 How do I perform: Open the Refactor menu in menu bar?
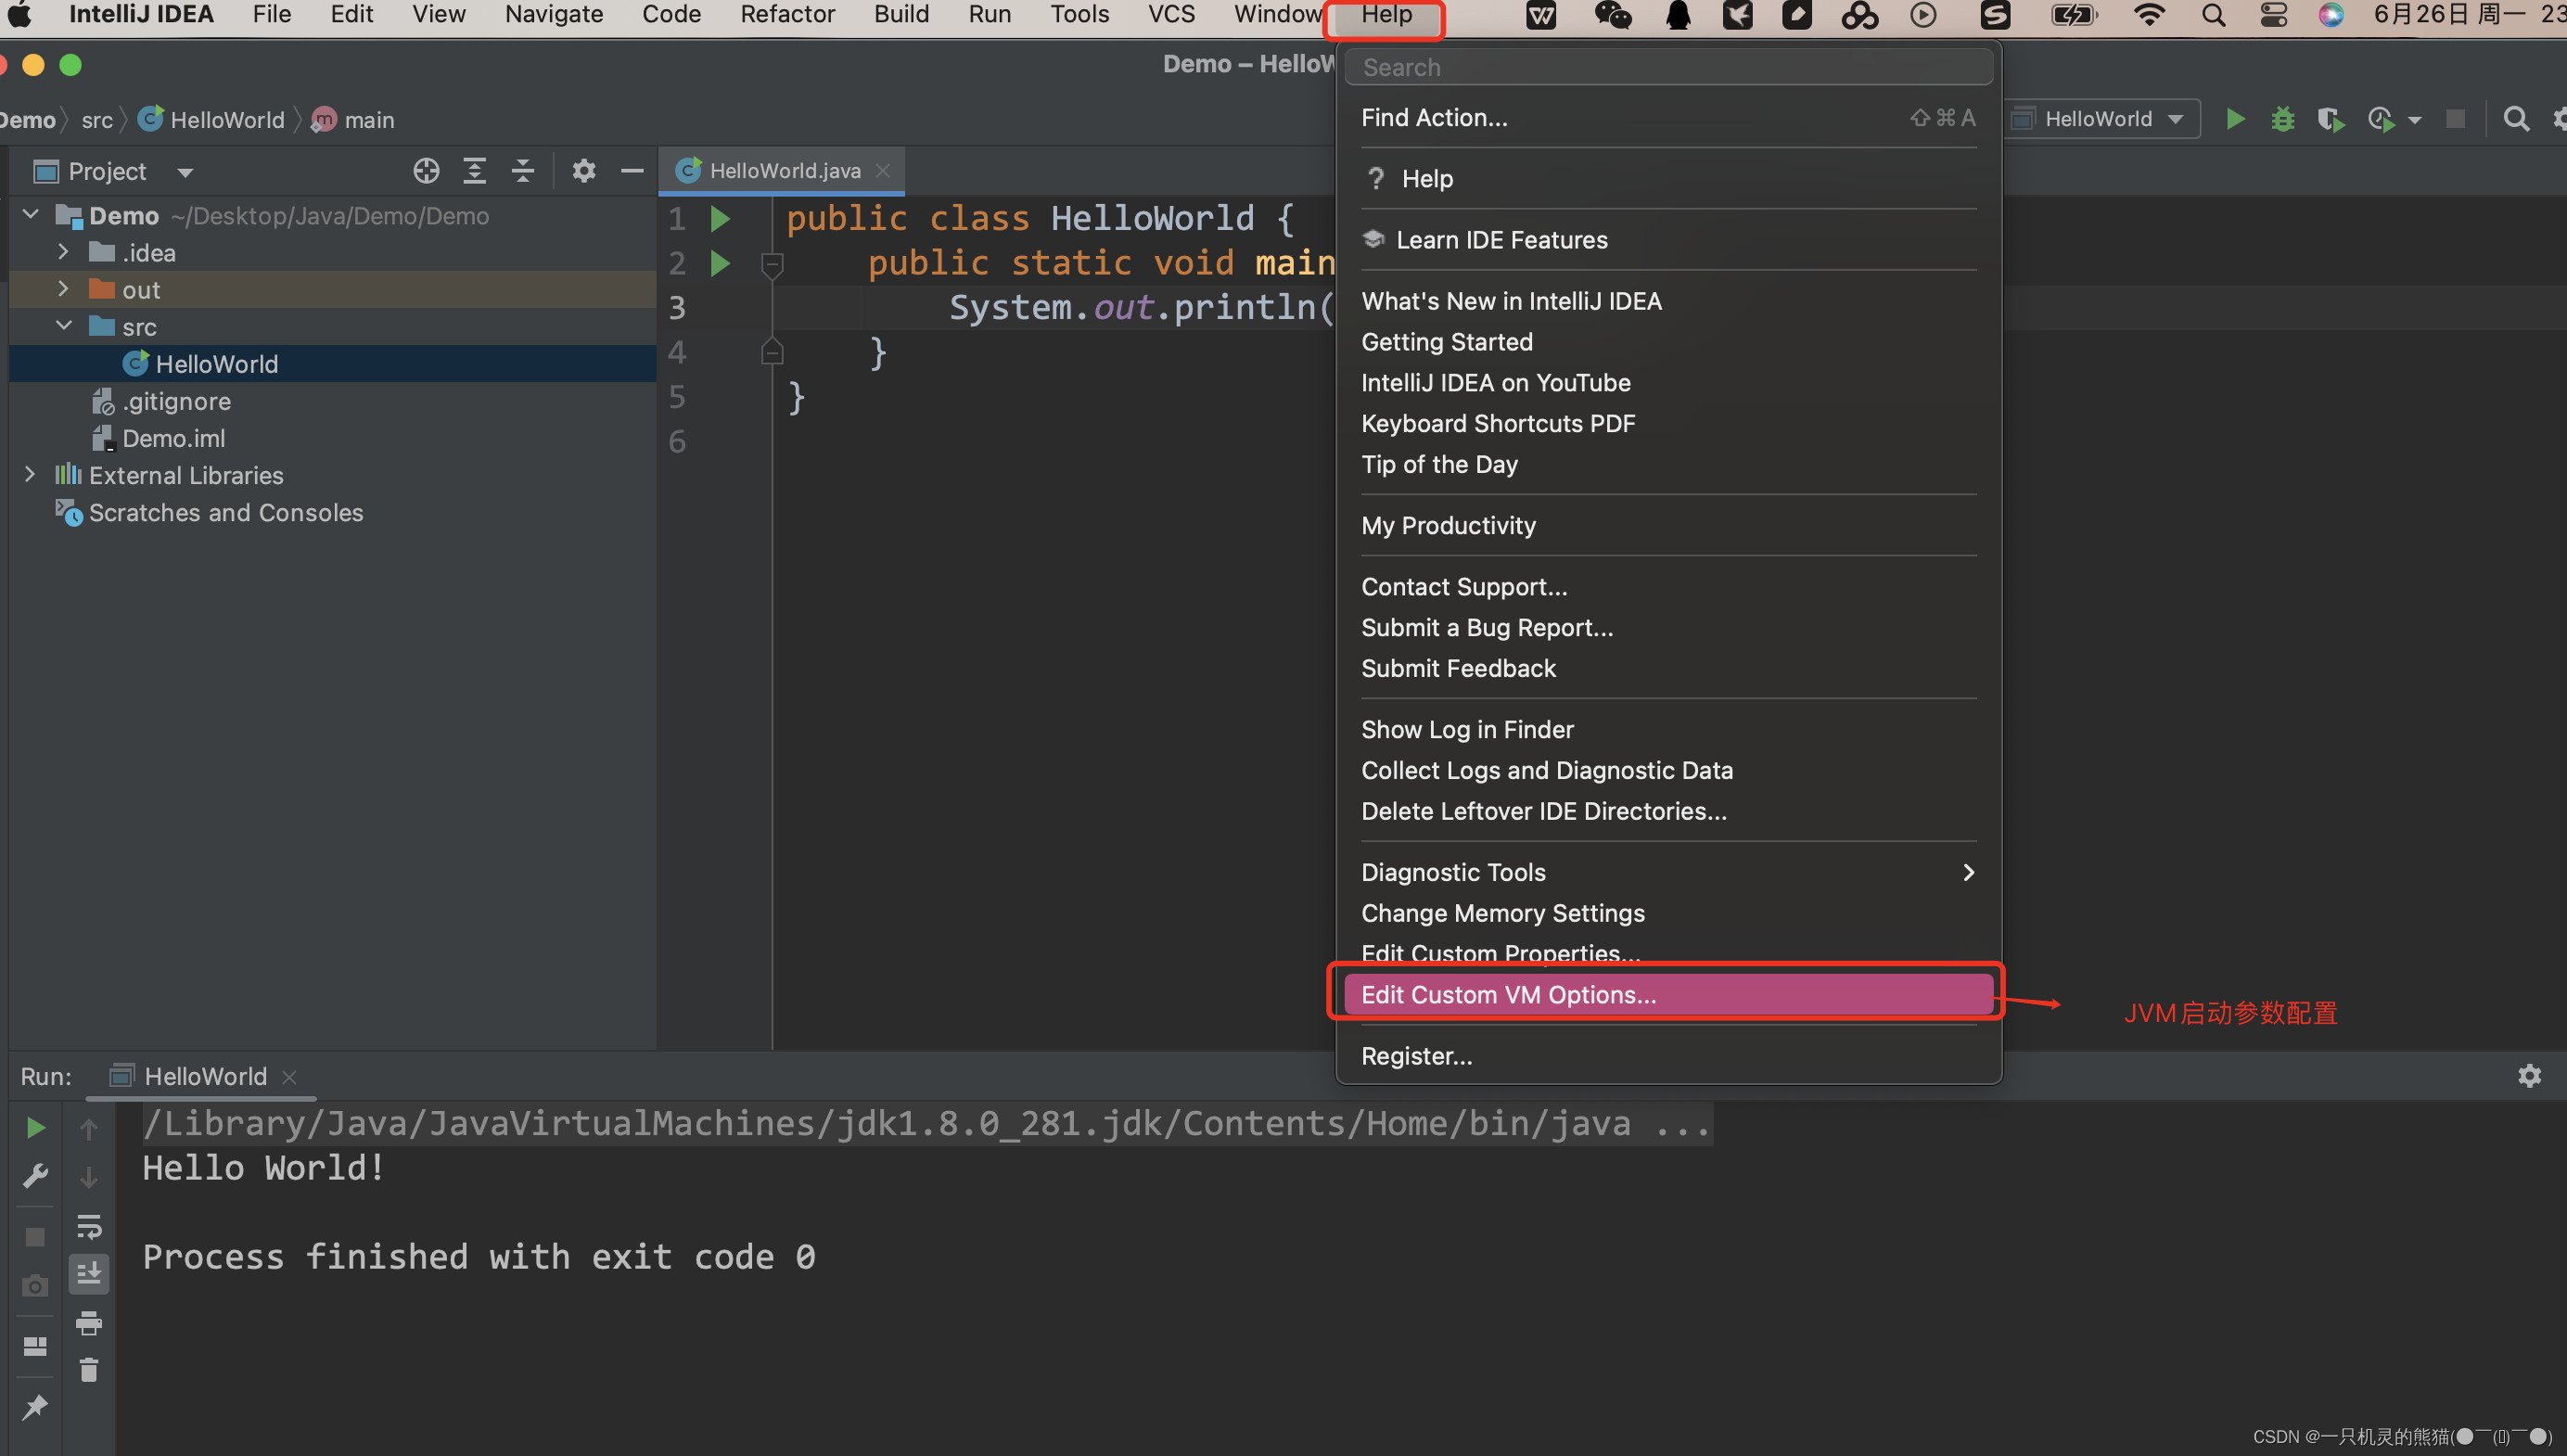(x=787, y=14)
